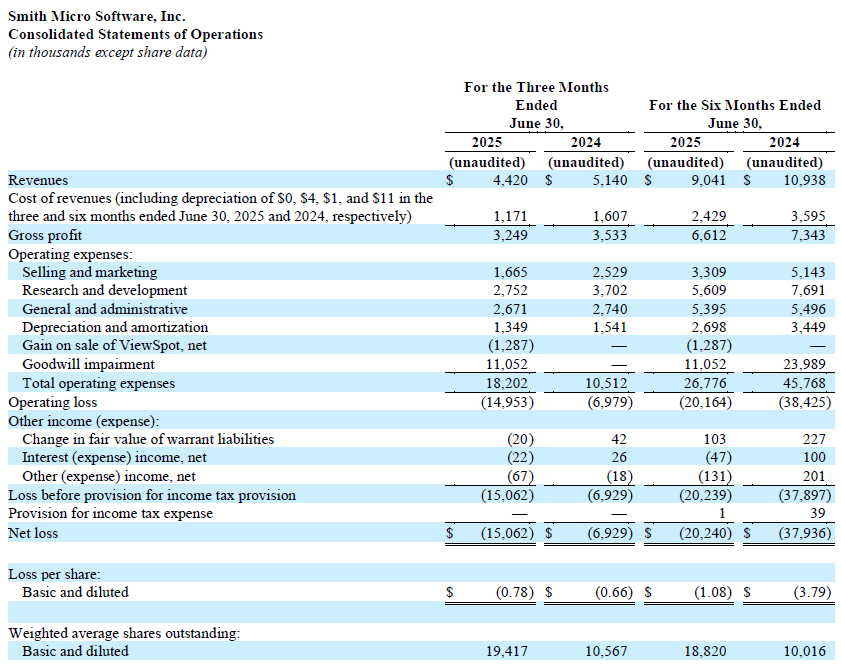Click warrant liabilities value 227
The width and height of the screenshot is (841, 672).
(814, 440)
